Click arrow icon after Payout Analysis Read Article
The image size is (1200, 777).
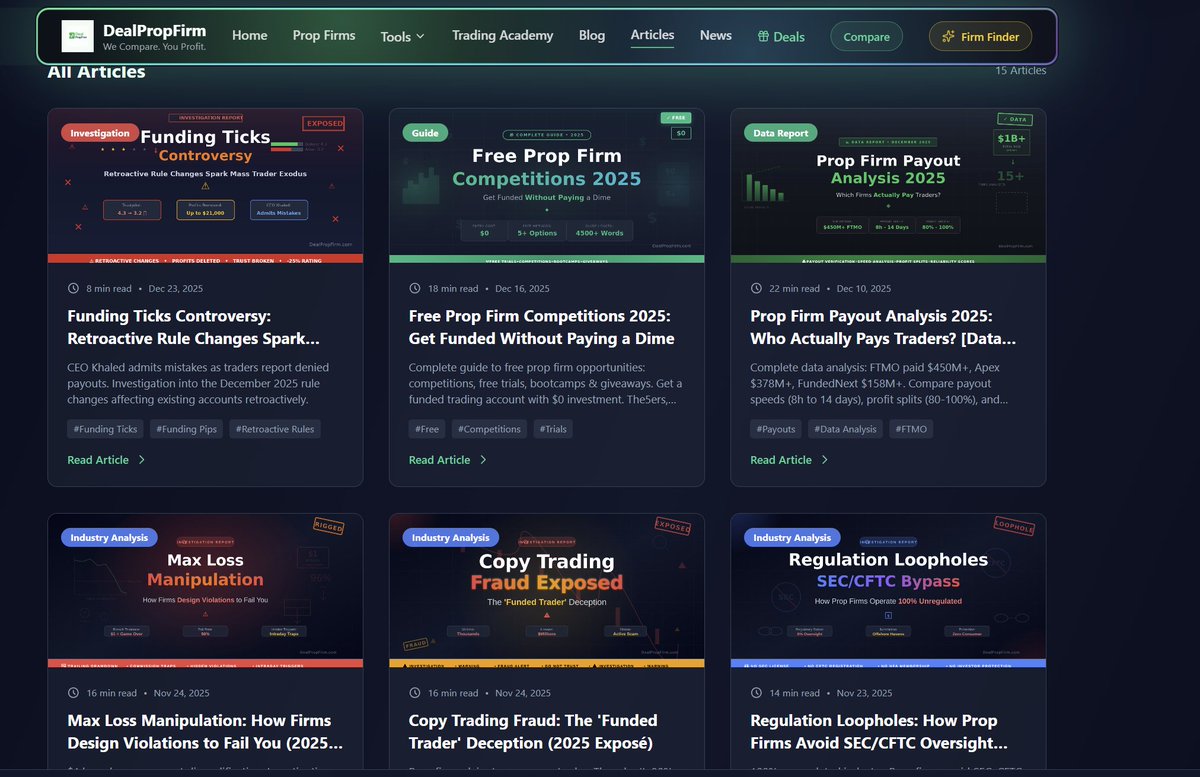coord(825,460)
